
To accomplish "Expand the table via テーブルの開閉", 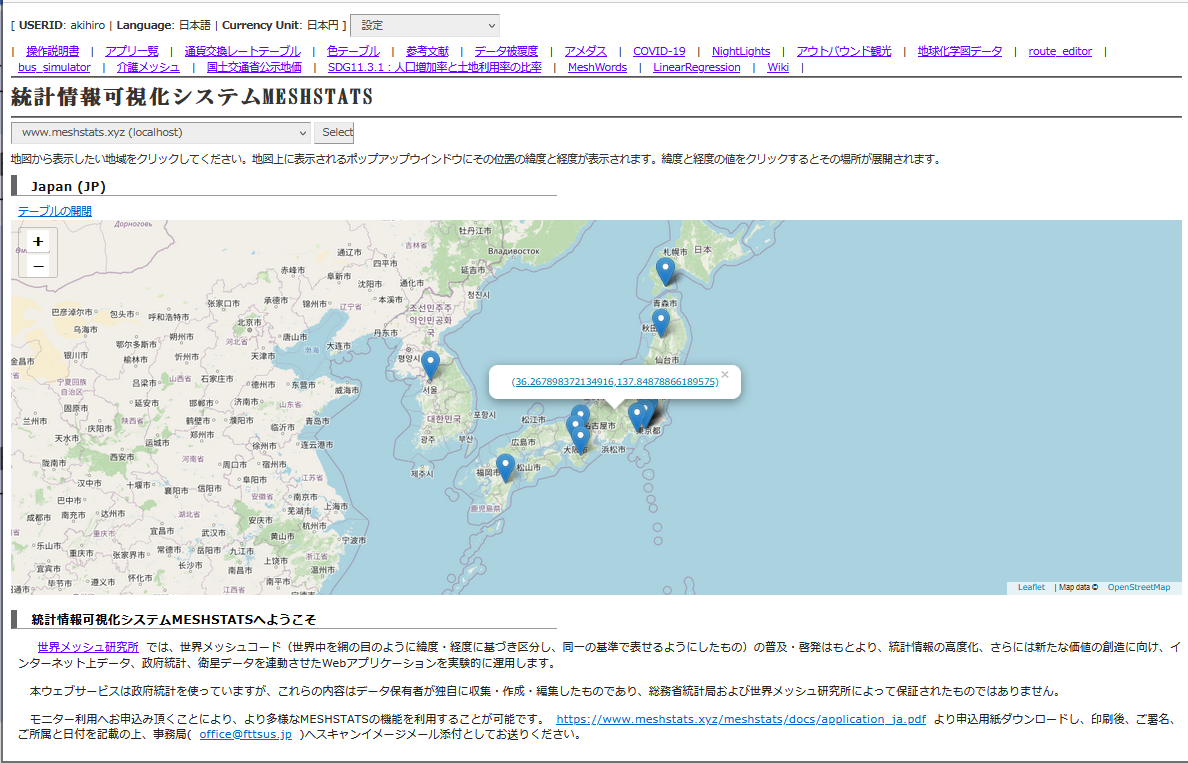I will pos(54,211).
